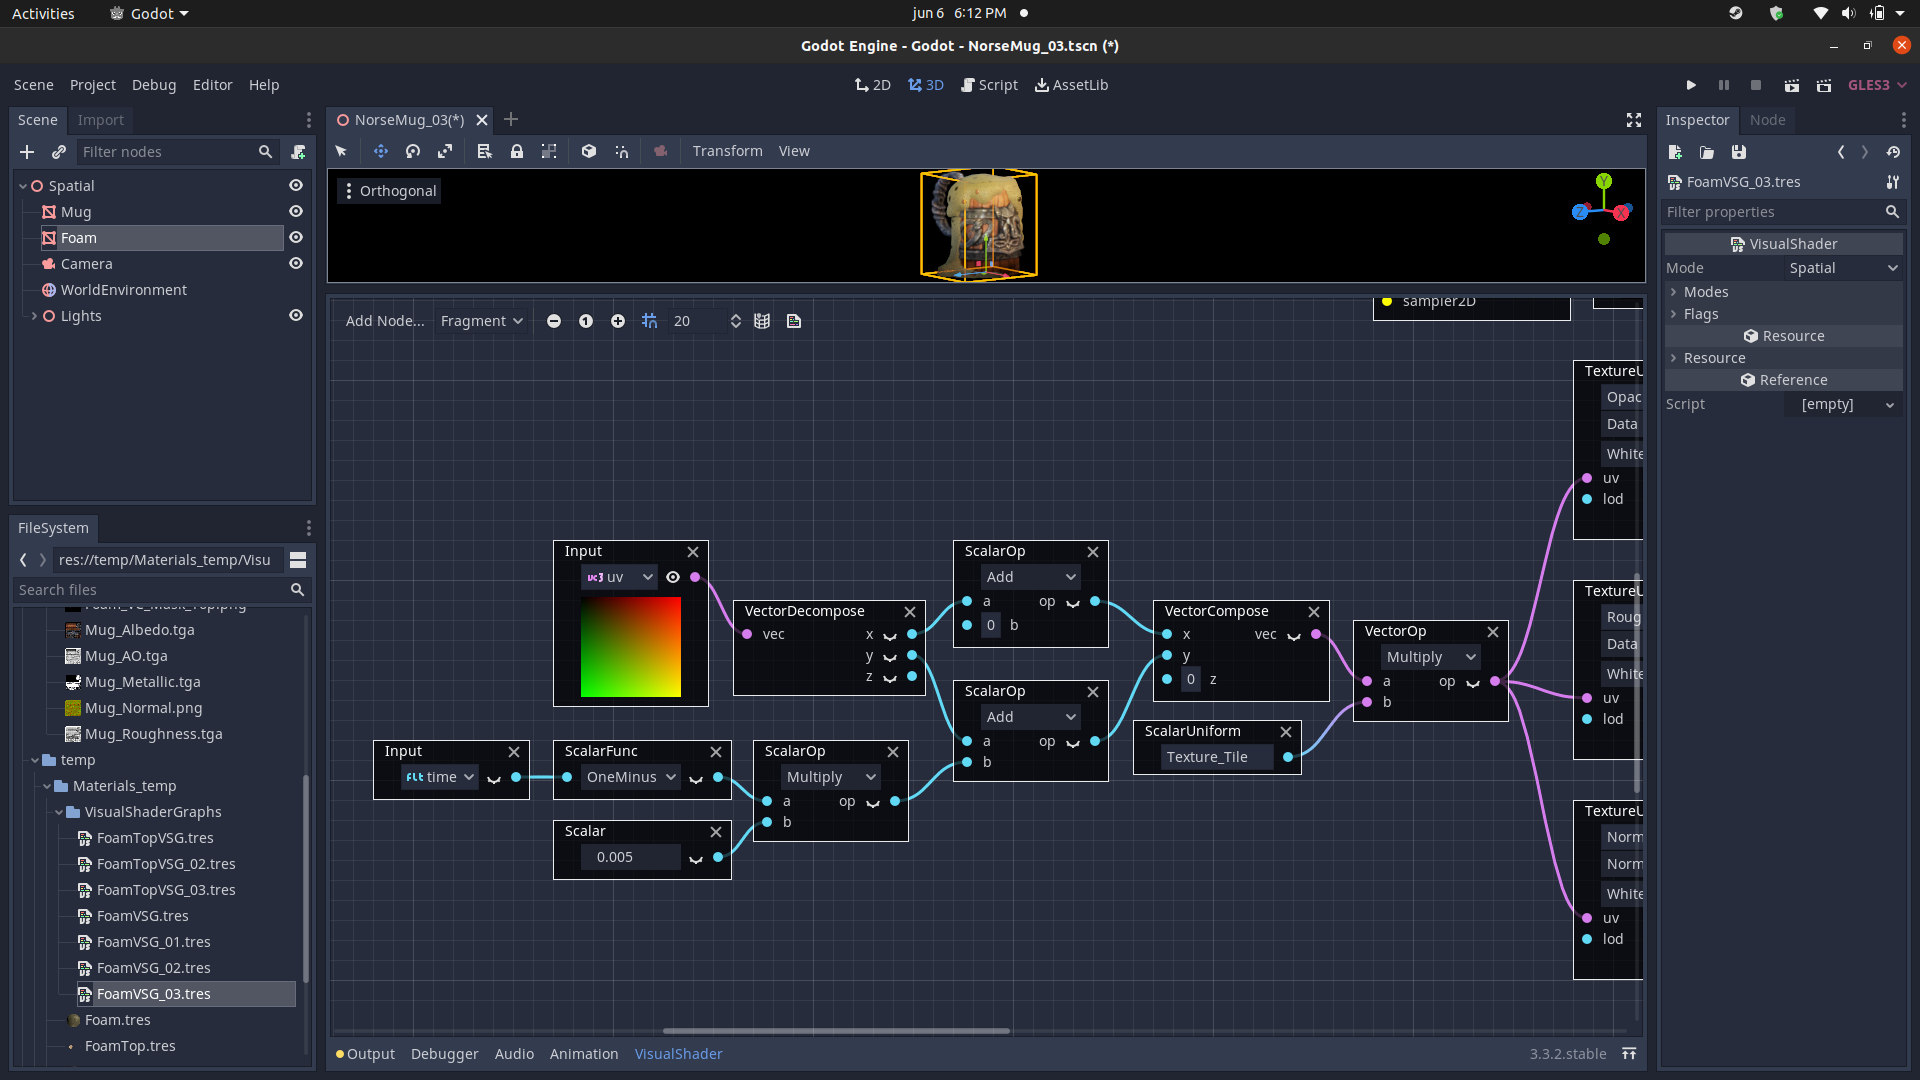This screenshot has width=1920, height=1080.
Task: Open the Debug menu
Action: pos(154,85)
